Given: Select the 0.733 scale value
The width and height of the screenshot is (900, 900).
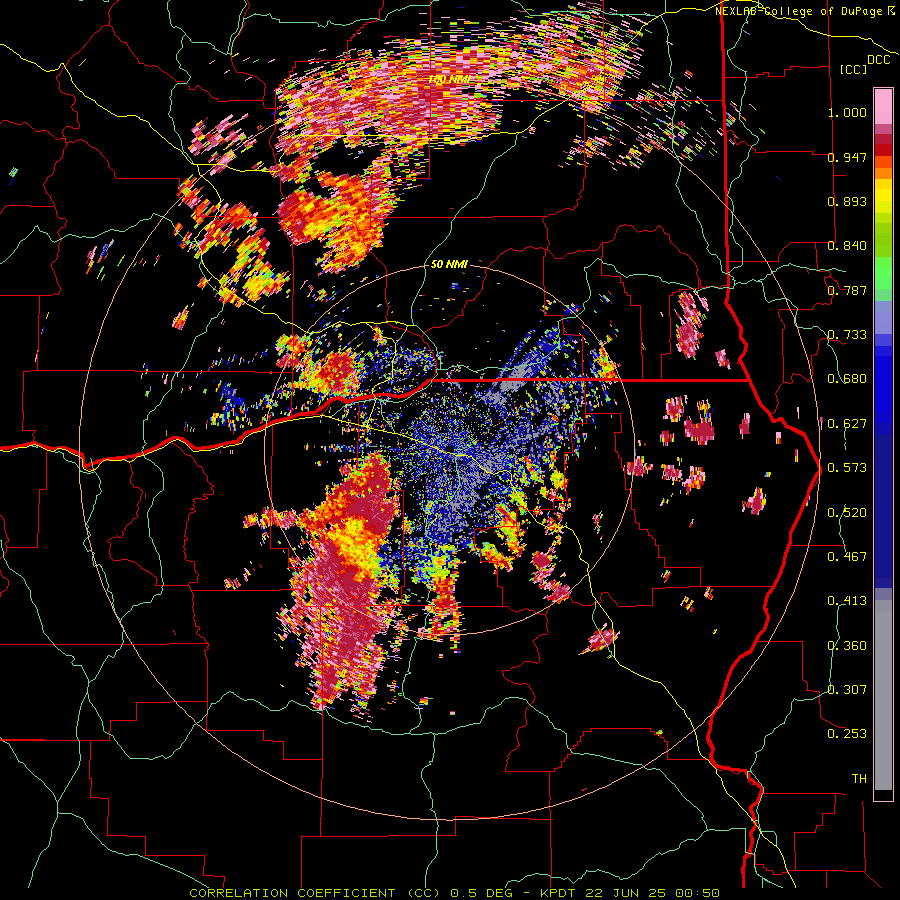Looking at the screenshot, I should pos(847,335).
